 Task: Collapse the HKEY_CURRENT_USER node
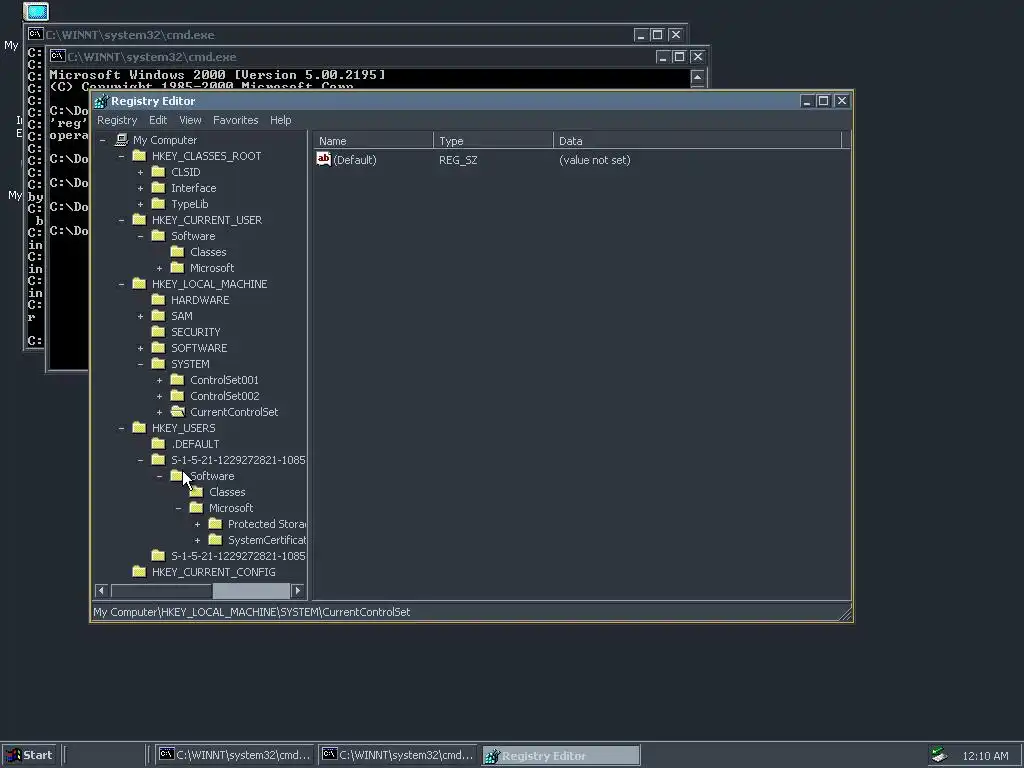point(121,220)
